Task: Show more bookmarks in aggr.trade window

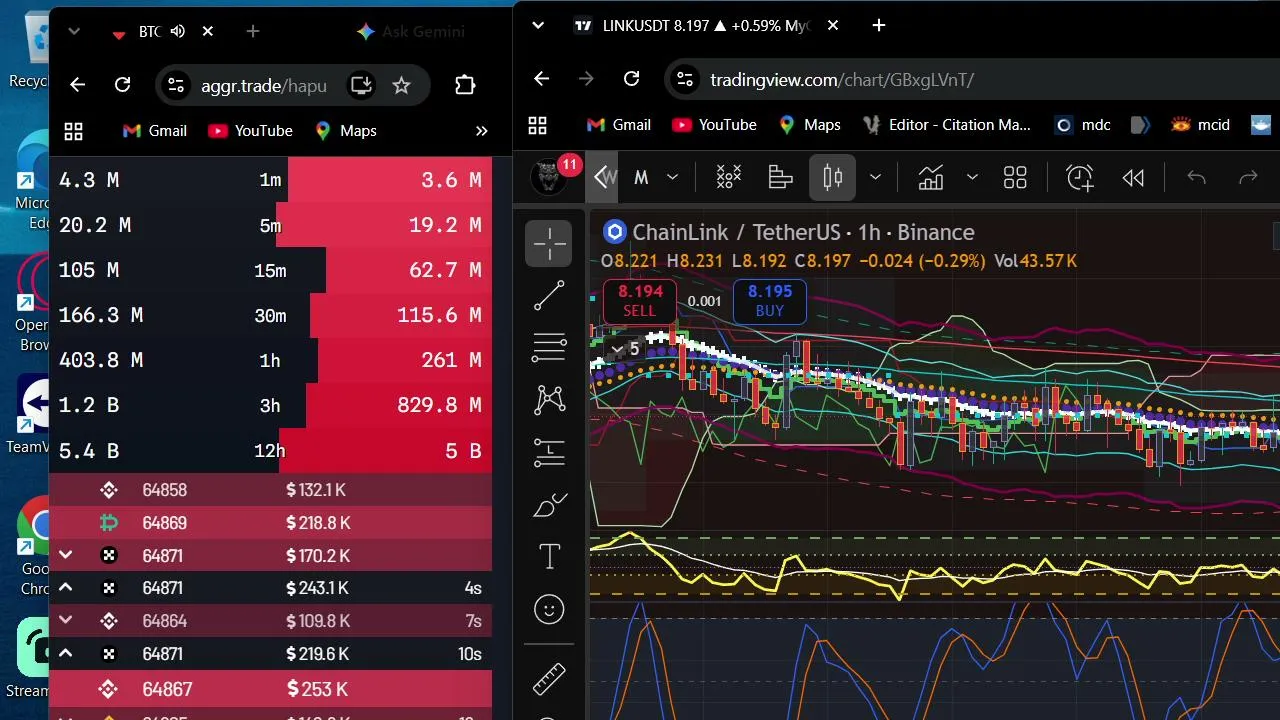Action: coord(481,131)
